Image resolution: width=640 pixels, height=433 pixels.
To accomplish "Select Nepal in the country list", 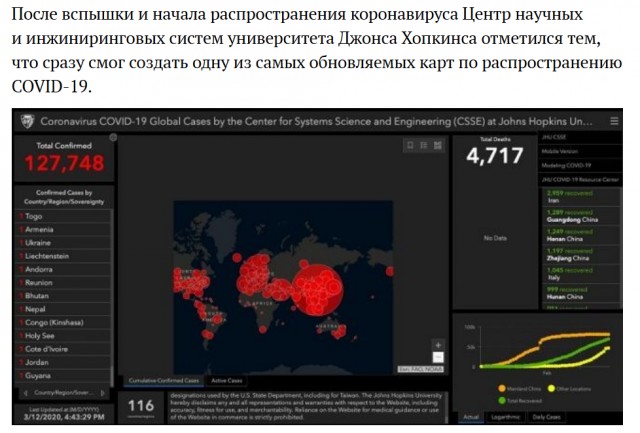I will coord(63,309).
